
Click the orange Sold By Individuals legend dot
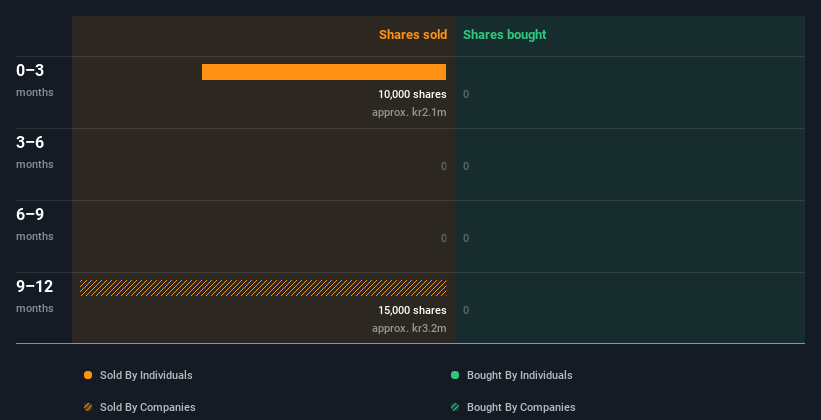click(x=88, y=375)
